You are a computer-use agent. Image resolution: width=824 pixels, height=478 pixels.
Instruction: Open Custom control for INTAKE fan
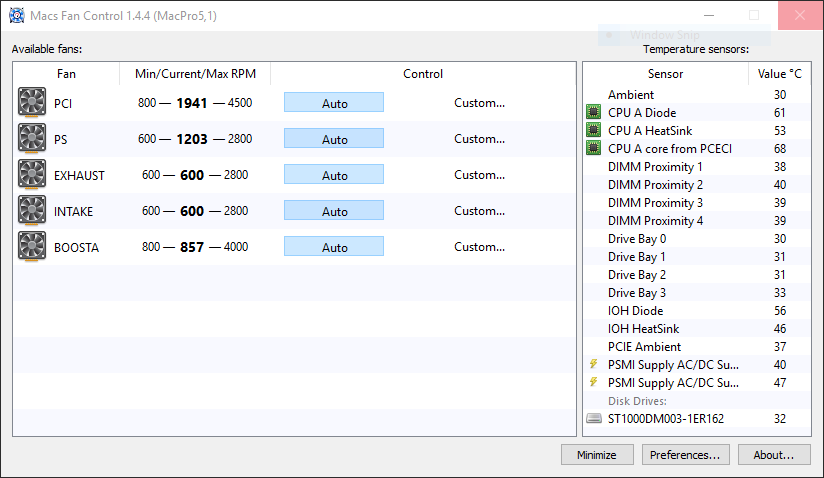coord(479,211)
